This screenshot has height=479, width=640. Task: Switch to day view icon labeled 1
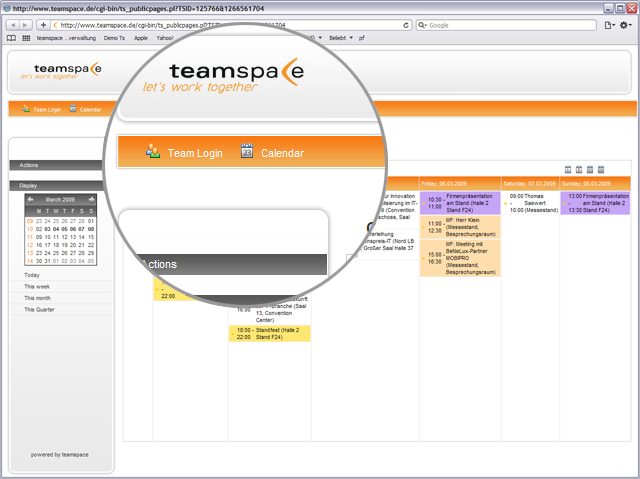click(x=568, y=169)
